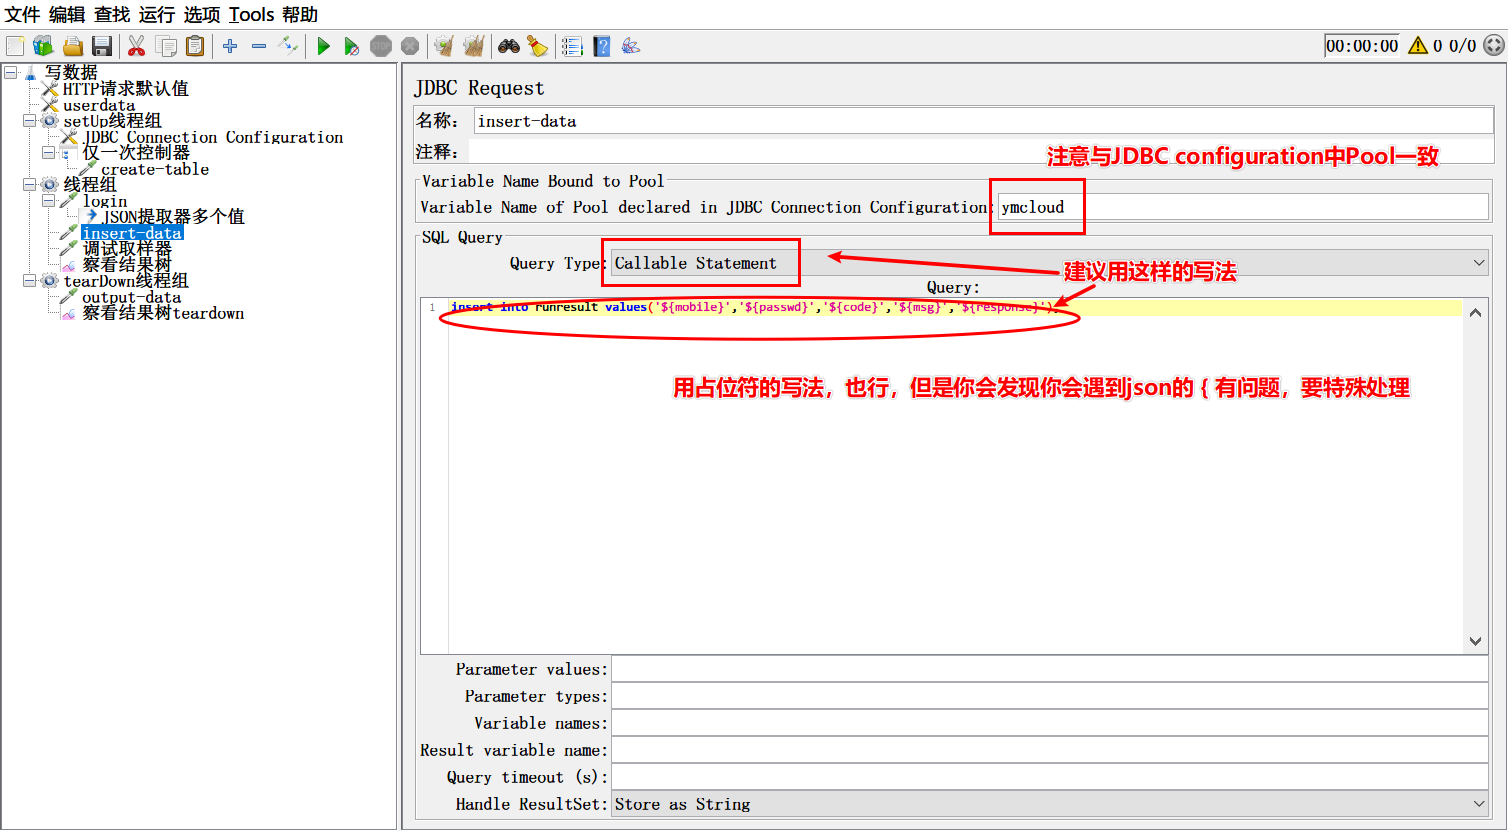The height and width of the screenshot is (831, 1508).
Task: Collapse the tearDown线程组 tree node
Action: coord(30,281)
